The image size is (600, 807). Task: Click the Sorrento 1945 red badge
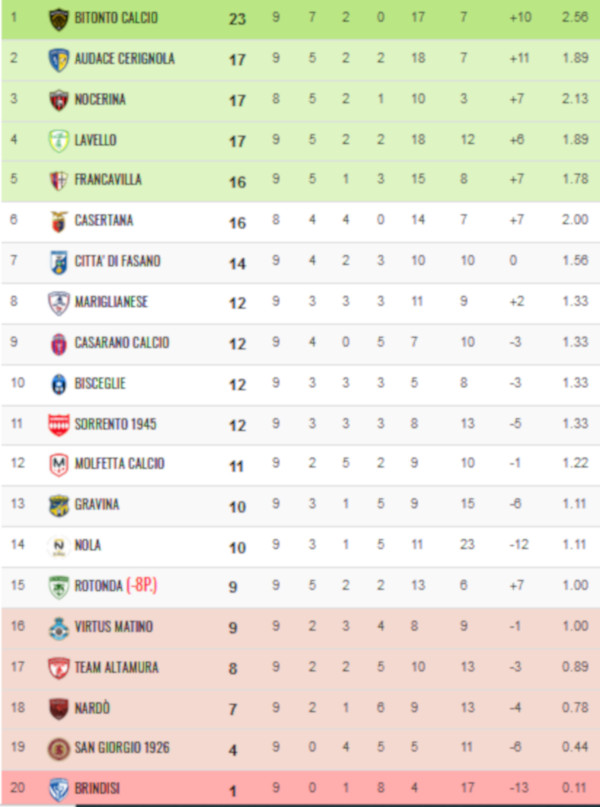59,425
